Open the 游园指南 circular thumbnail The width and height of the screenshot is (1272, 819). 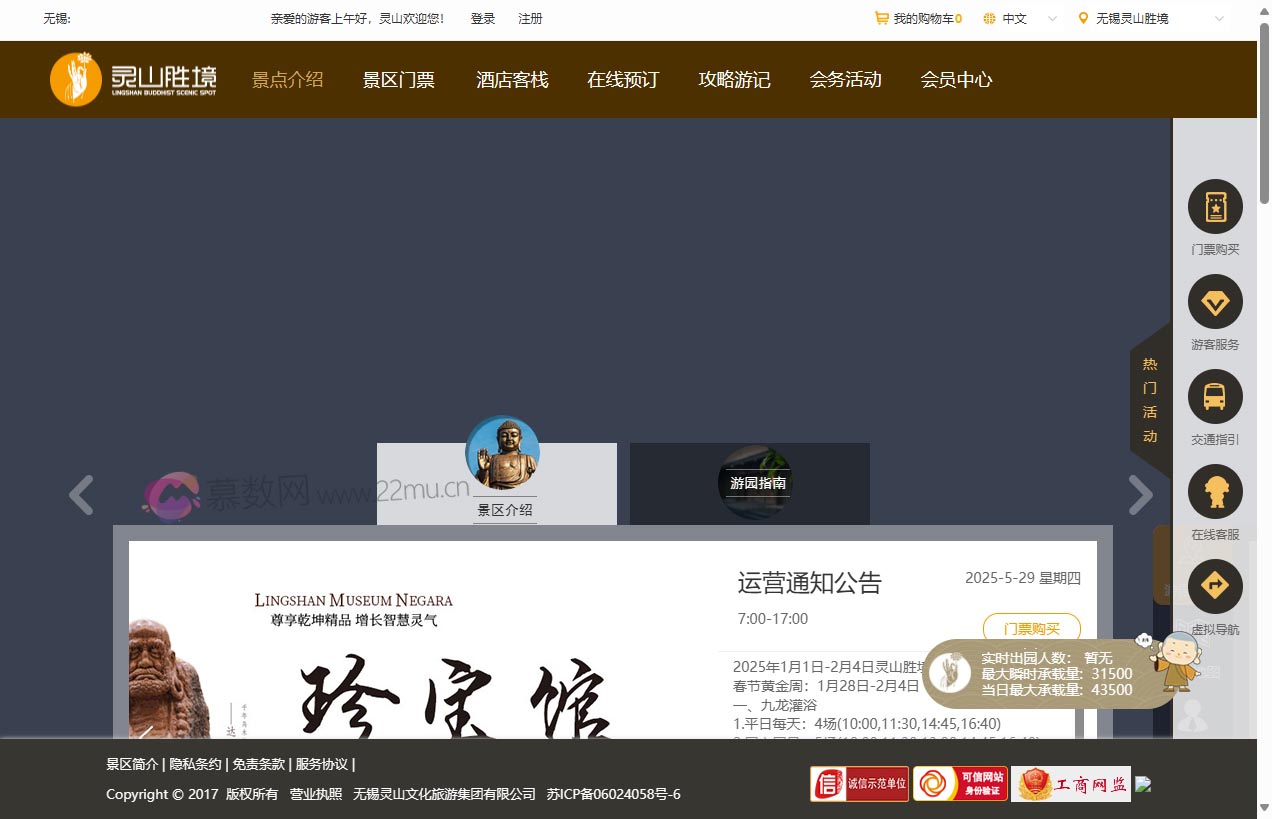(x=755, y=483)
